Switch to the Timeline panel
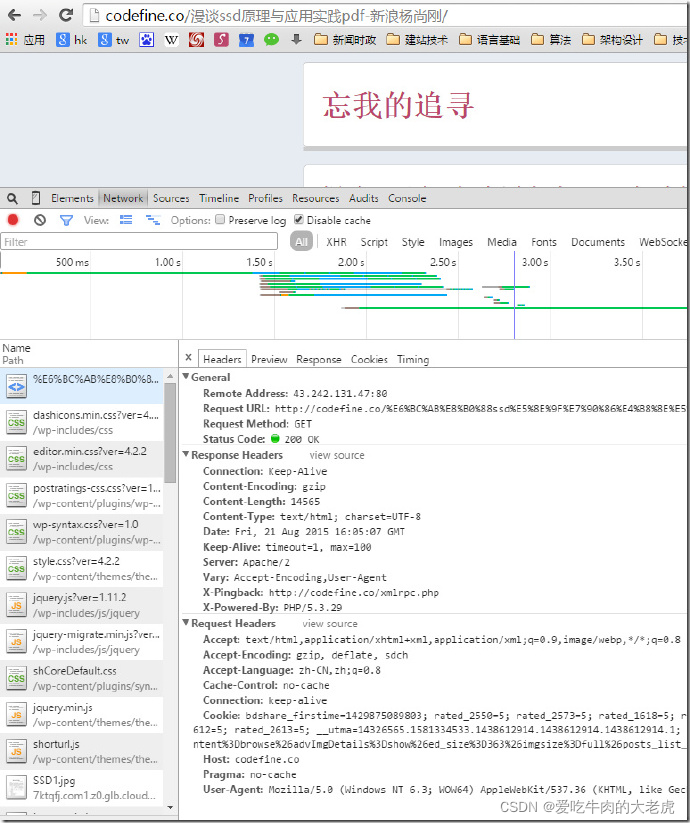 pos(219,198)
